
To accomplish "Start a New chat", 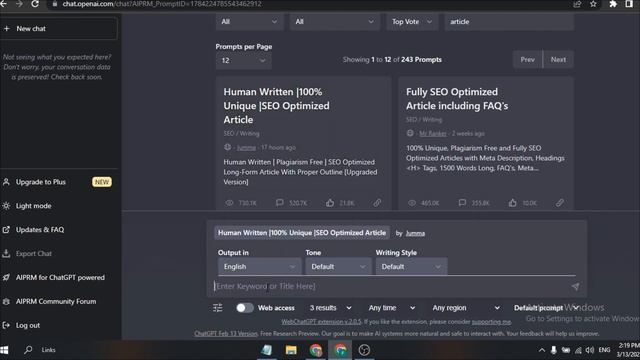I will [x=59, y=29].
